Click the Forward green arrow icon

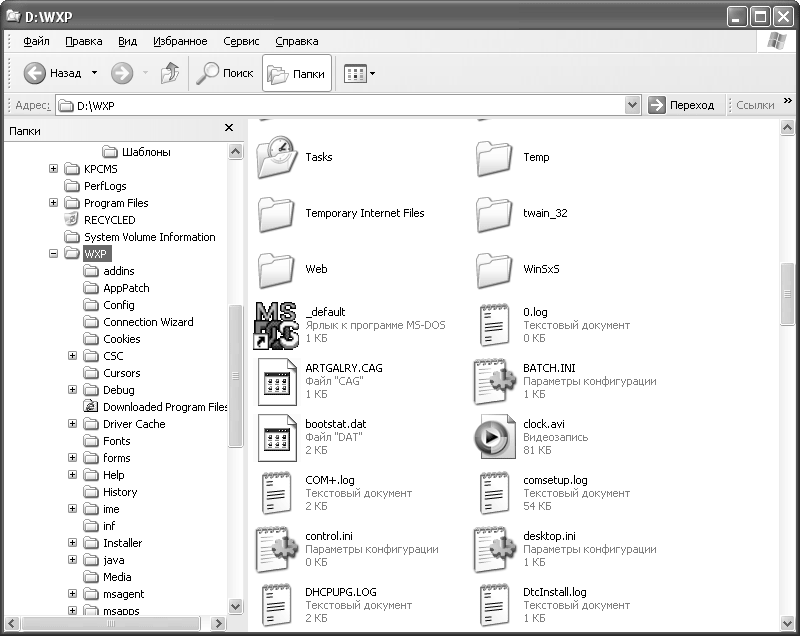[x=122, y=73]
